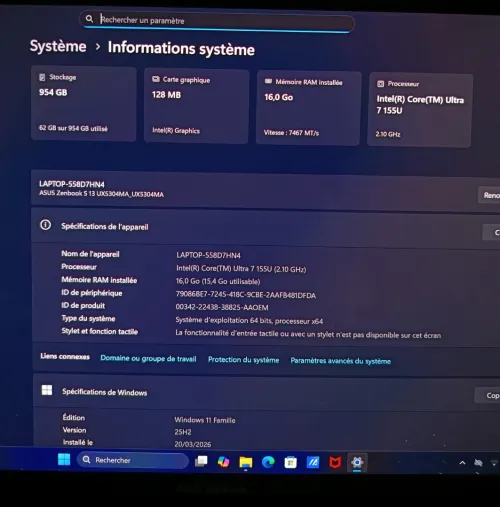The width and height of the screenshot is (500, 507).
Task: Open Task View from the taskbar
Action: tap(201, 461)
